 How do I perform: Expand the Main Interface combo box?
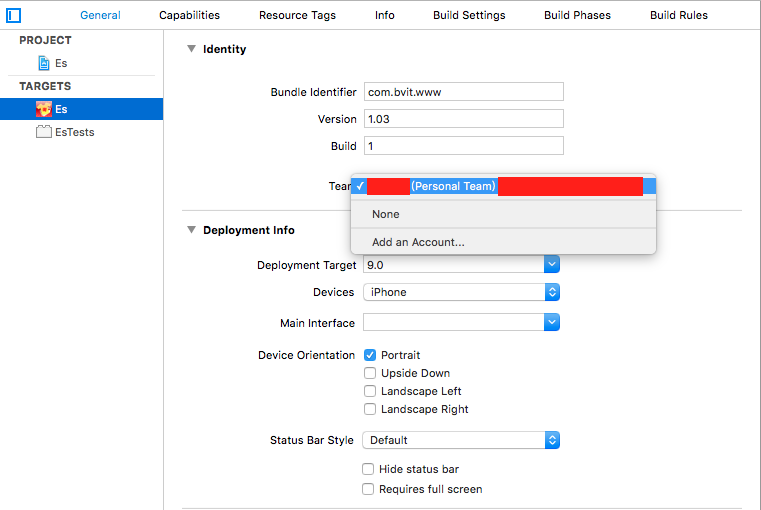[551, 323]
